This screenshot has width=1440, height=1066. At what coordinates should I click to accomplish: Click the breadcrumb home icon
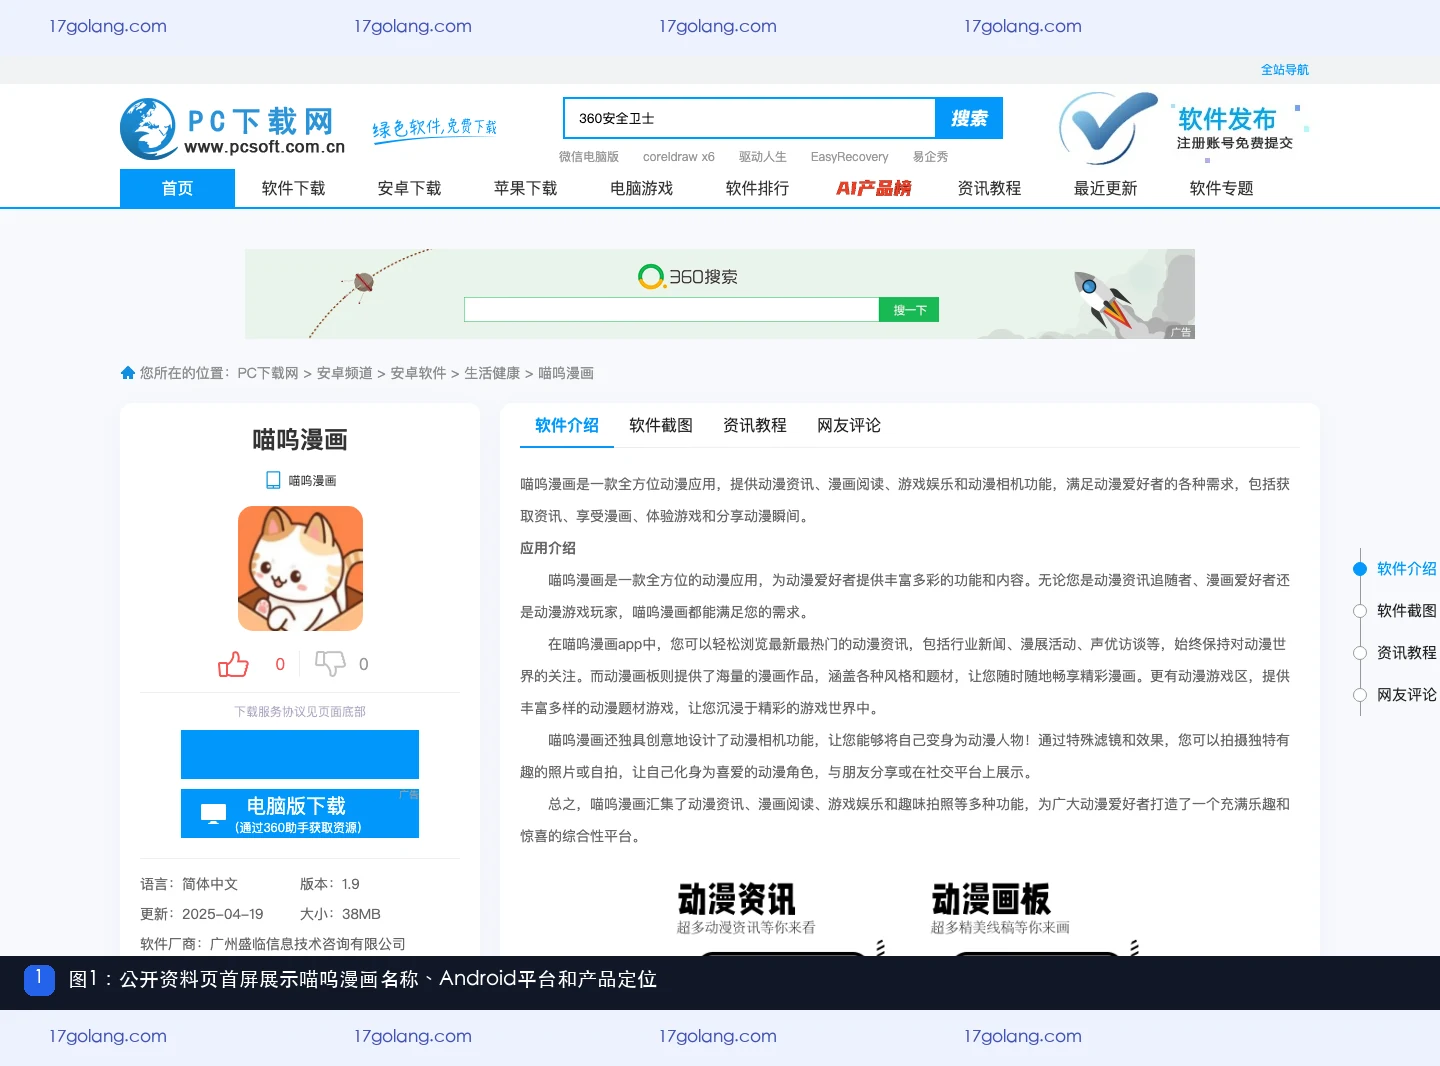[128, 373]
